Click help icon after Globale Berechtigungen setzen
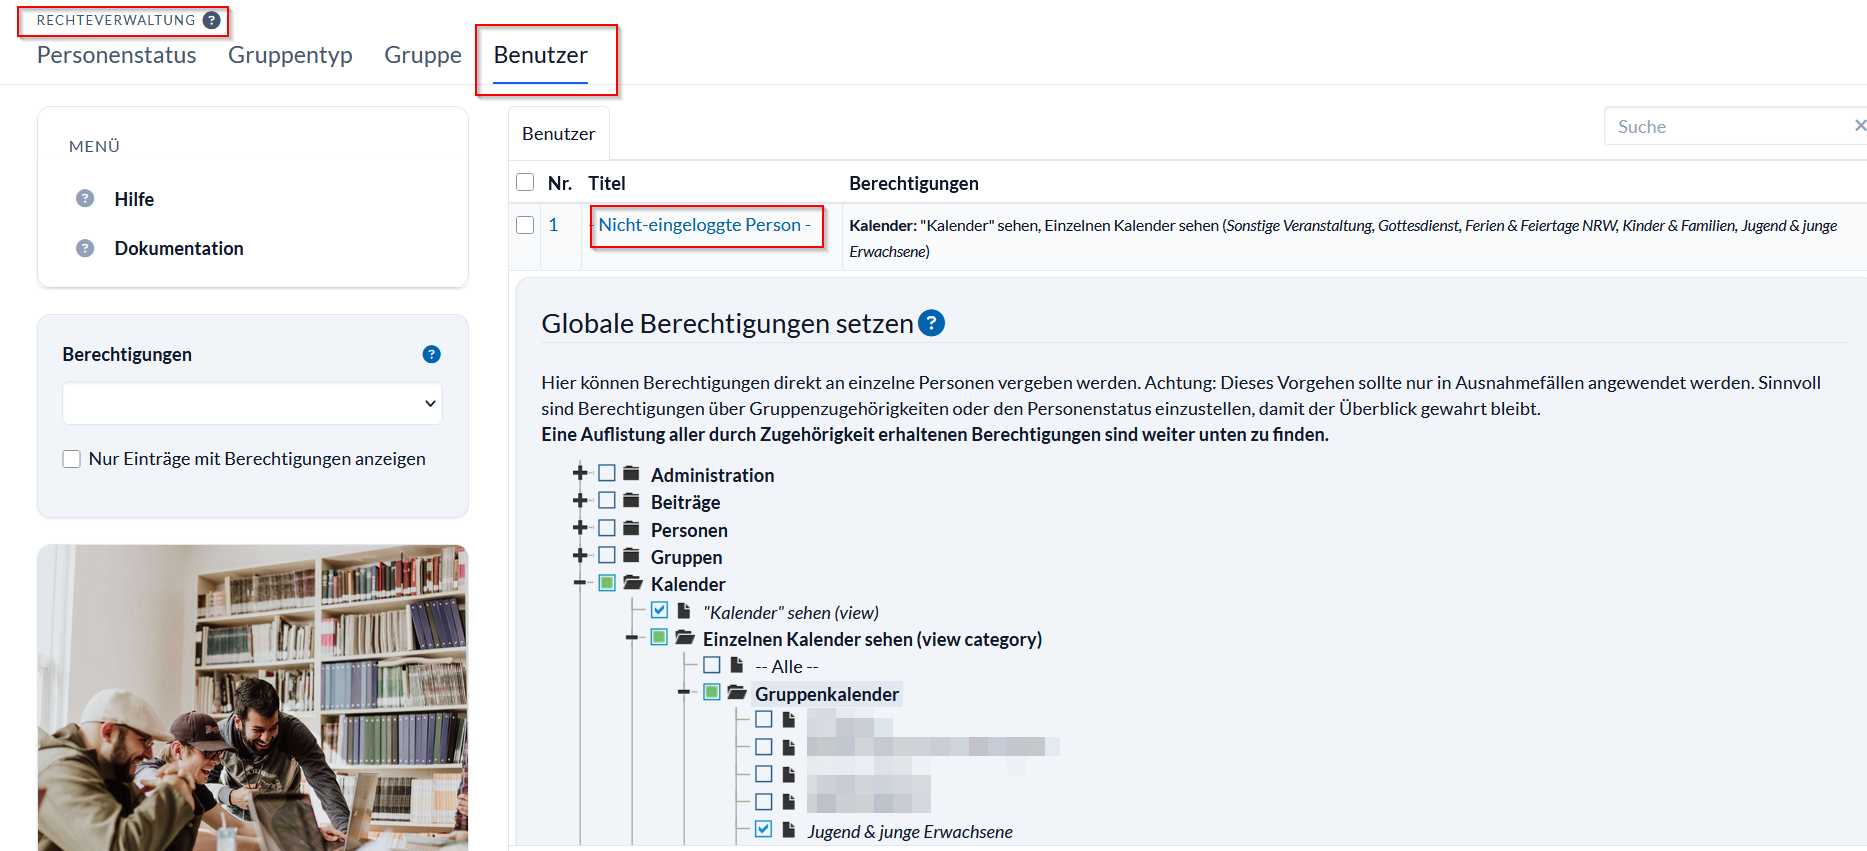Viewport: 1867px width, 851px height. tap(931, 323)
